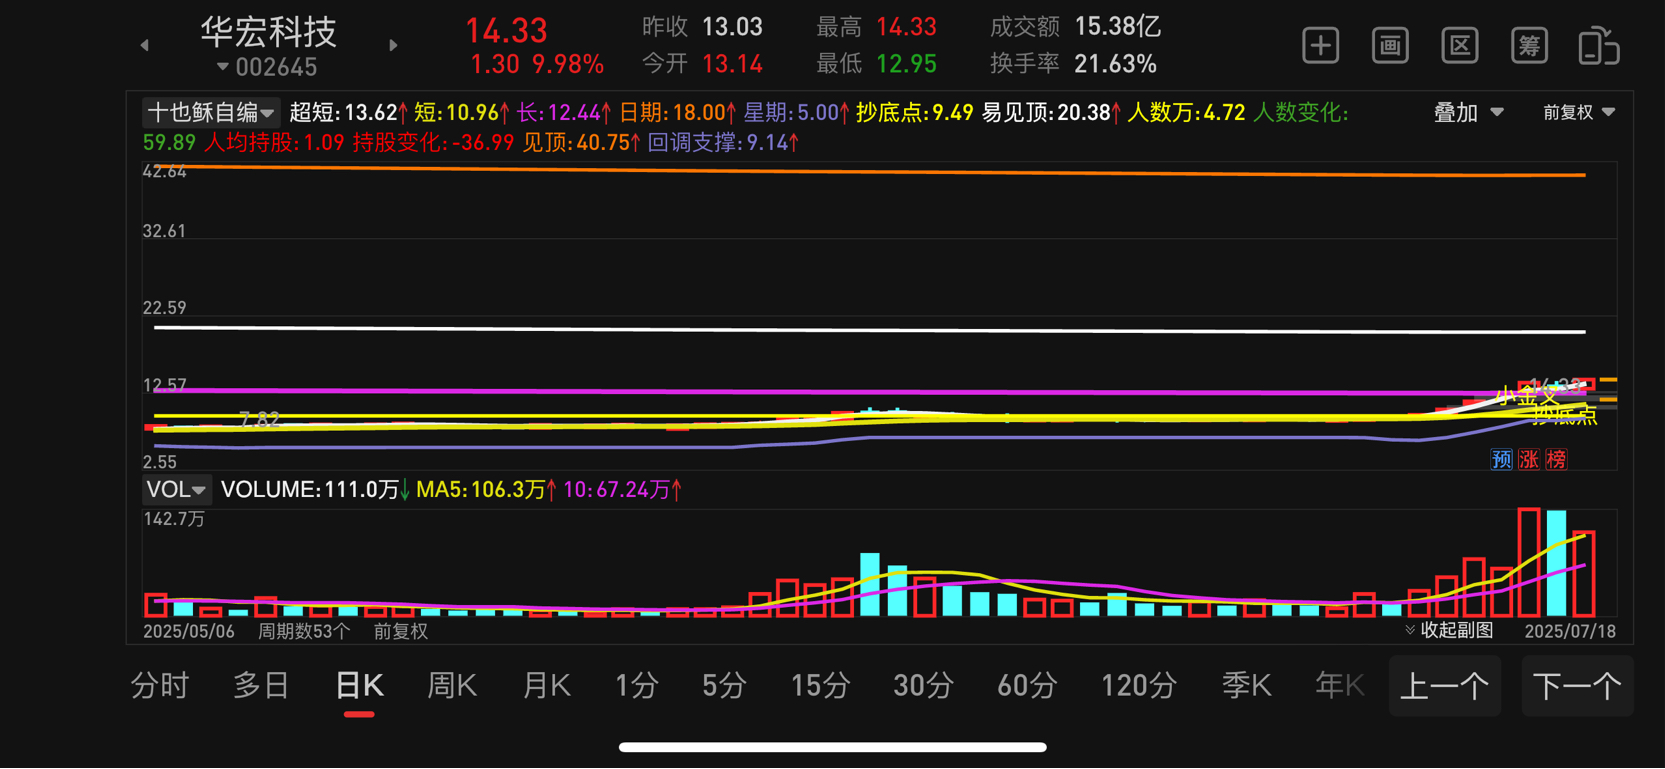1665x769 pixels.
Task: Tap the 最低 12.95 value
Action: coord(906,64)
